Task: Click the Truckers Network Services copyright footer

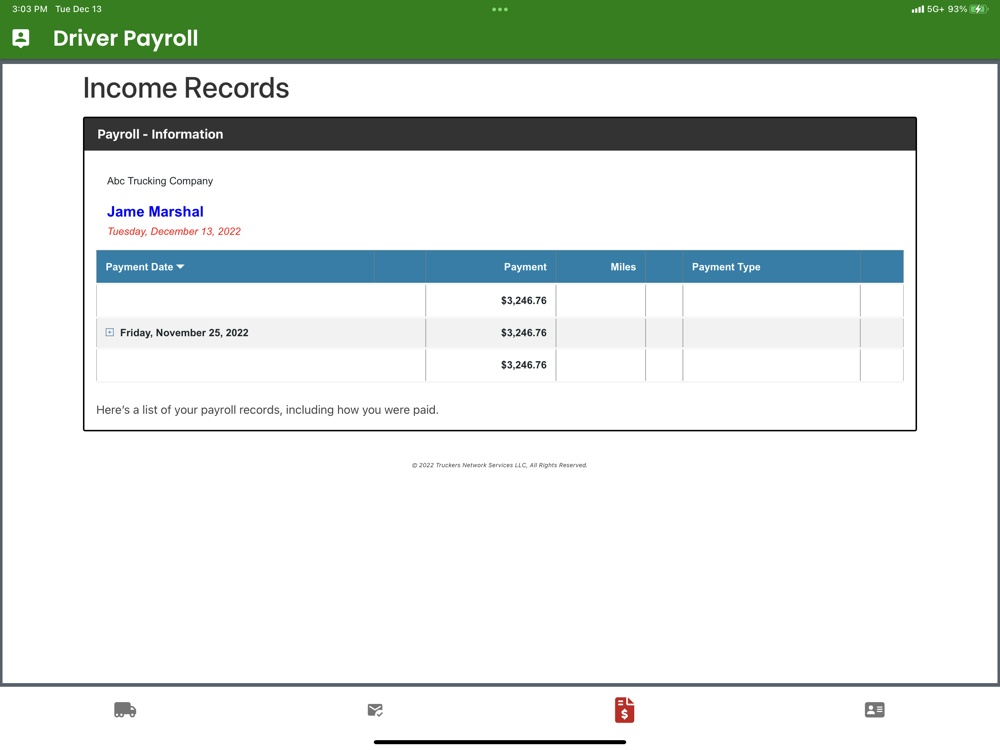Action: 499,465
